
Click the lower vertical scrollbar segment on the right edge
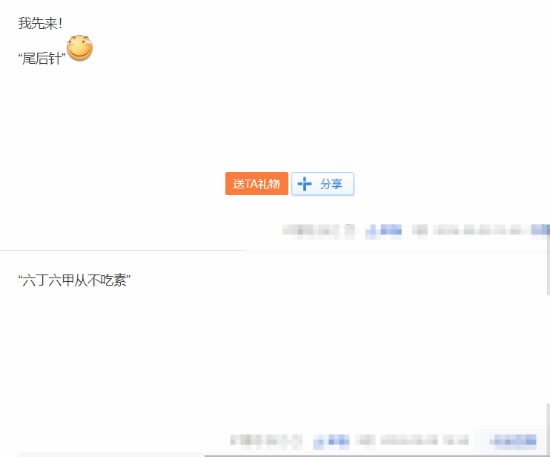[548, 430]
